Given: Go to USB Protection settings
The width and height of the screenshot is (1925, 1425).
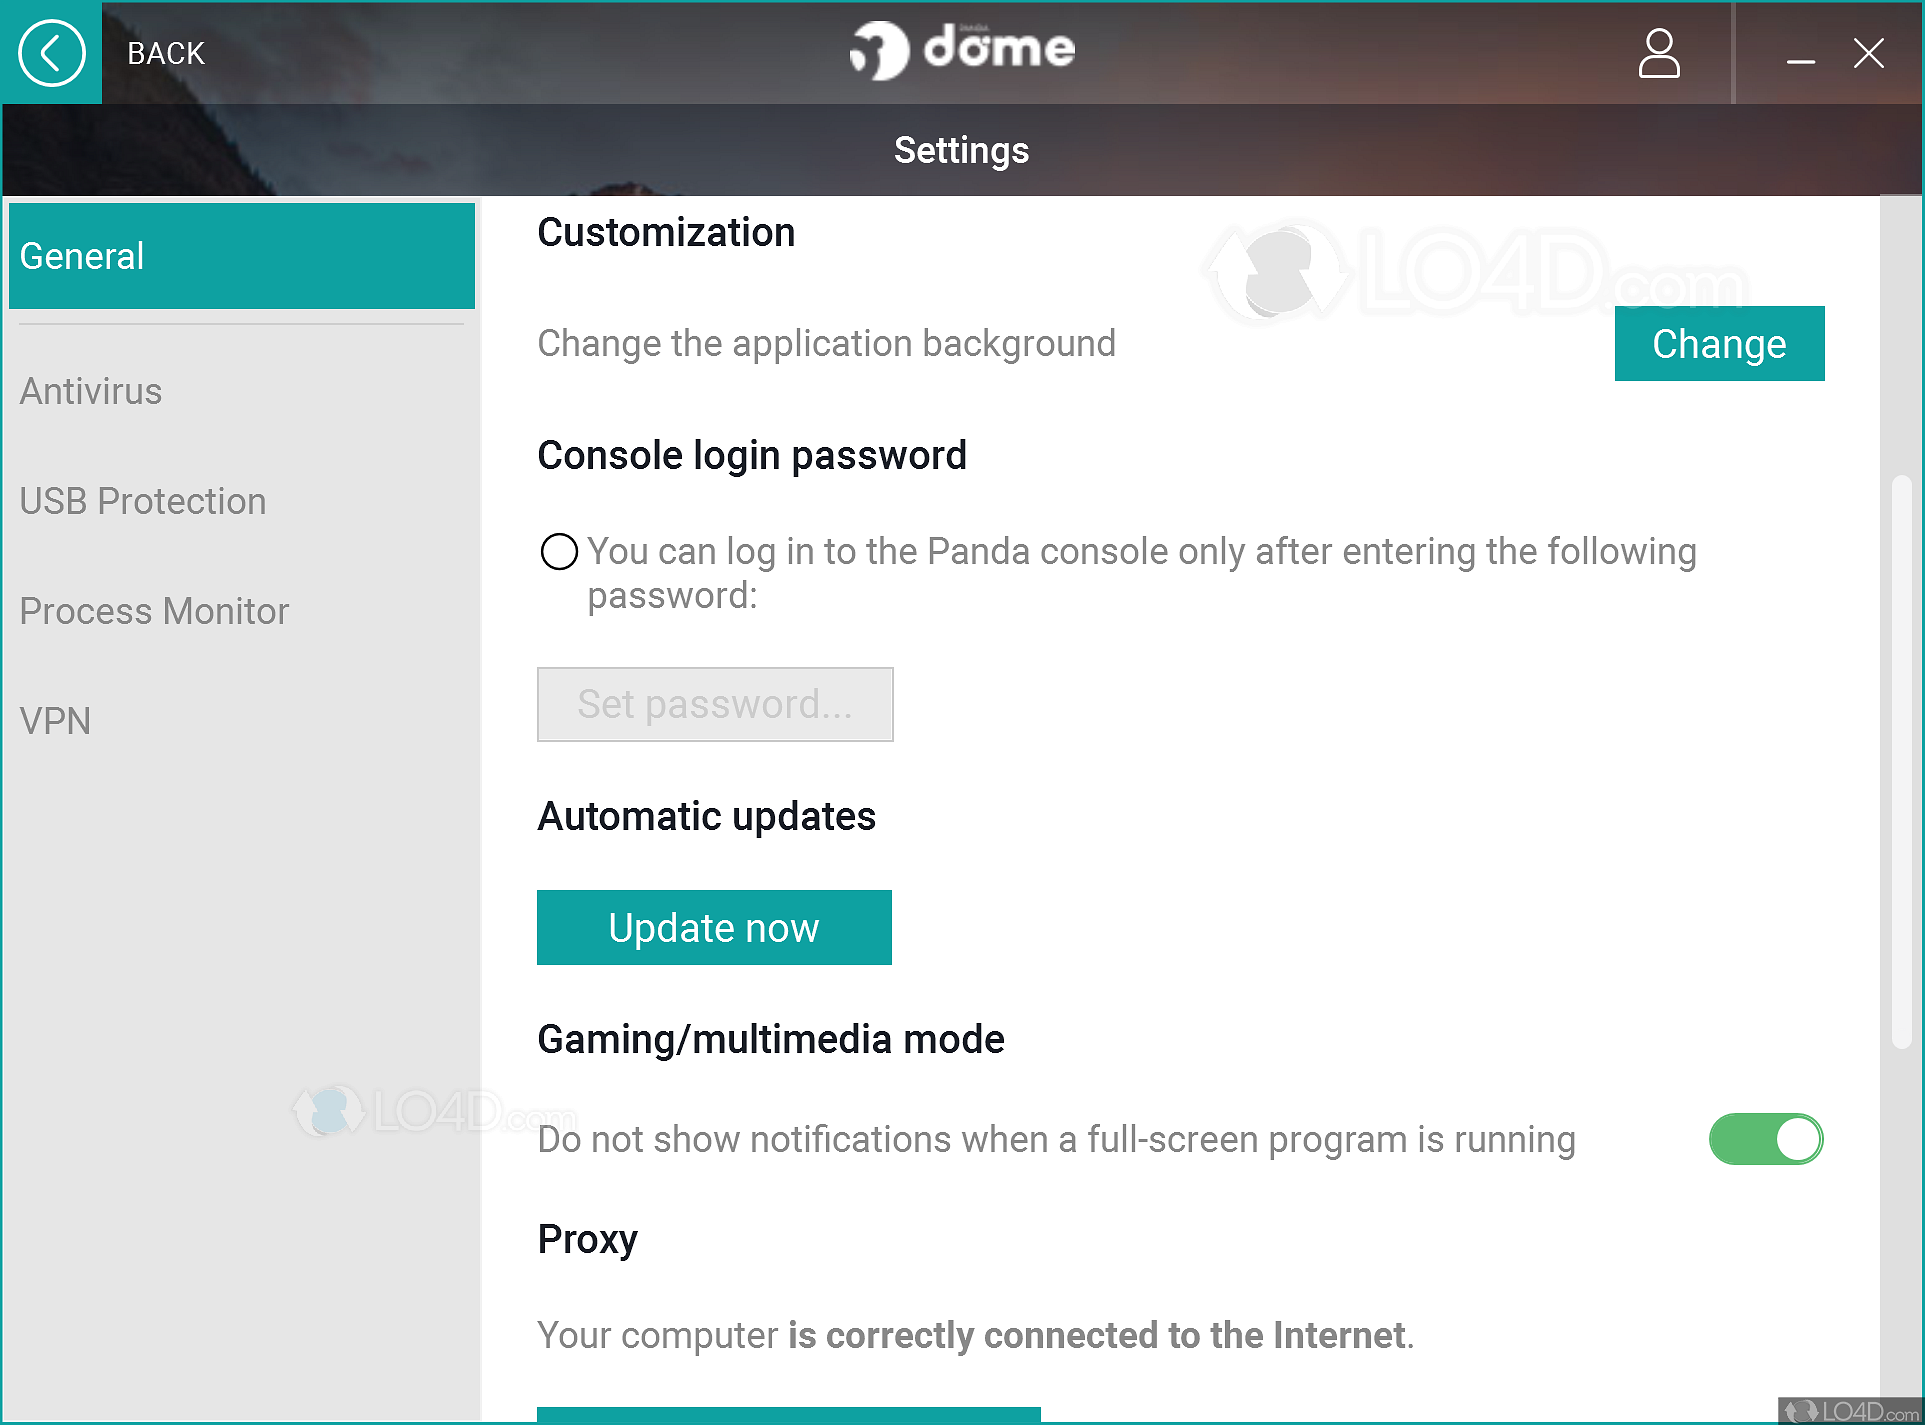Looking at the screenshot, I should click(143, 501).
